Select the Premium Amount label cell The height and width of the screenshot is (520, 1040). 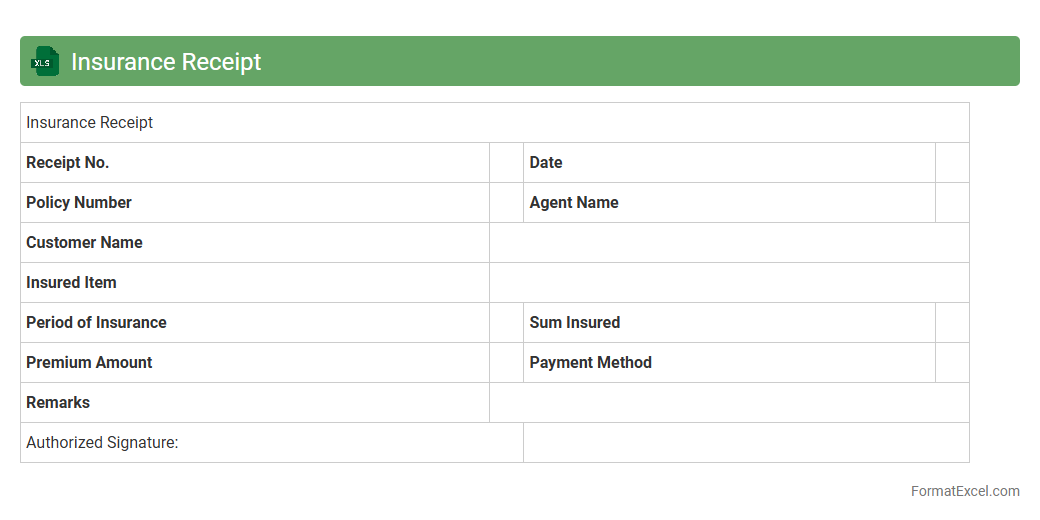[x=255, y=363]
